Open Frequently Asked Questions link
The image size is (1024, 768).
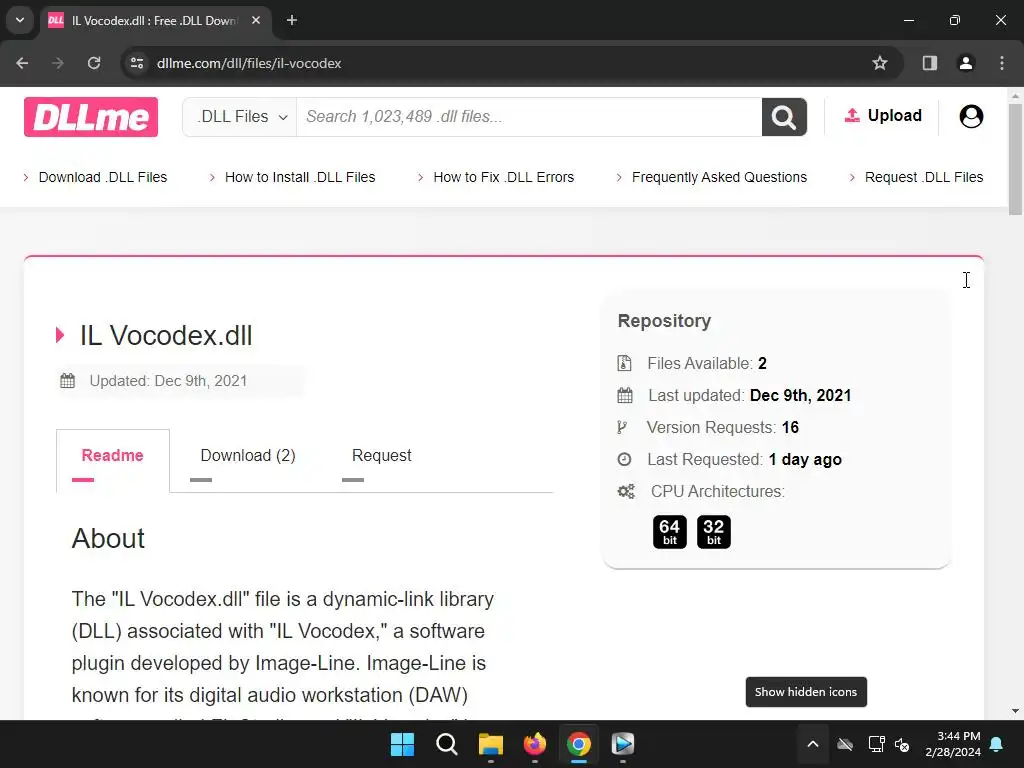(719, 177)
